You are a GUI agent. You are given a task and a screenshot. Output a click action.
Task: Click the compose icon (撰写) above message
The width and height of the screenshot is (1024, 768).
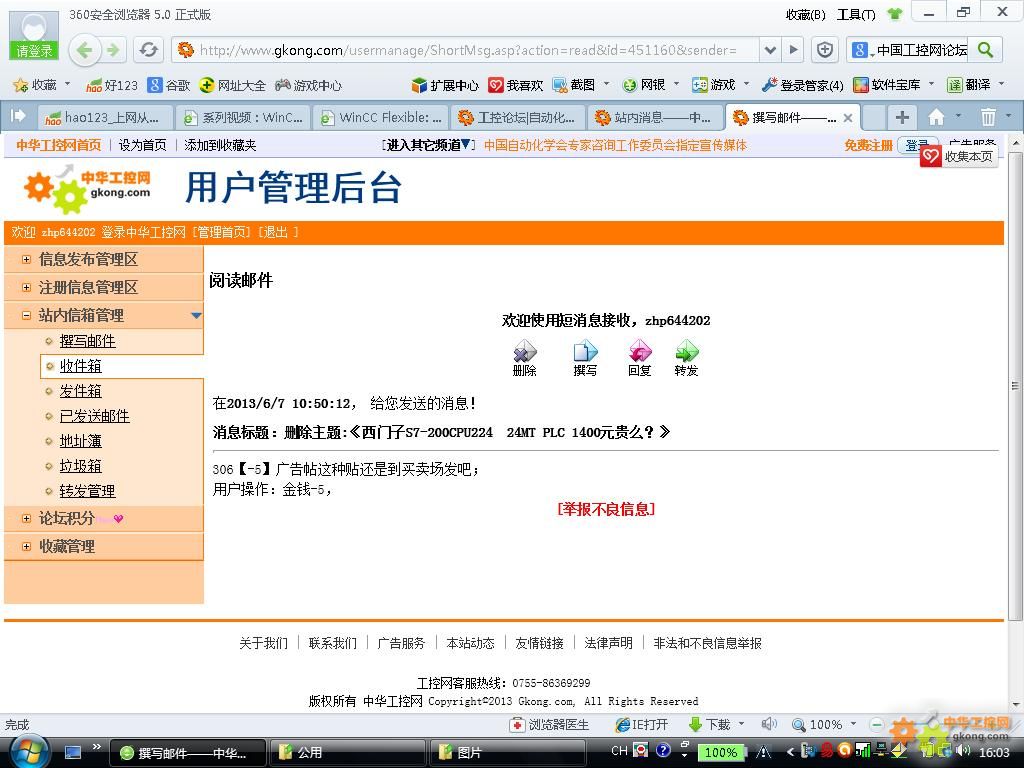(585, 357)
